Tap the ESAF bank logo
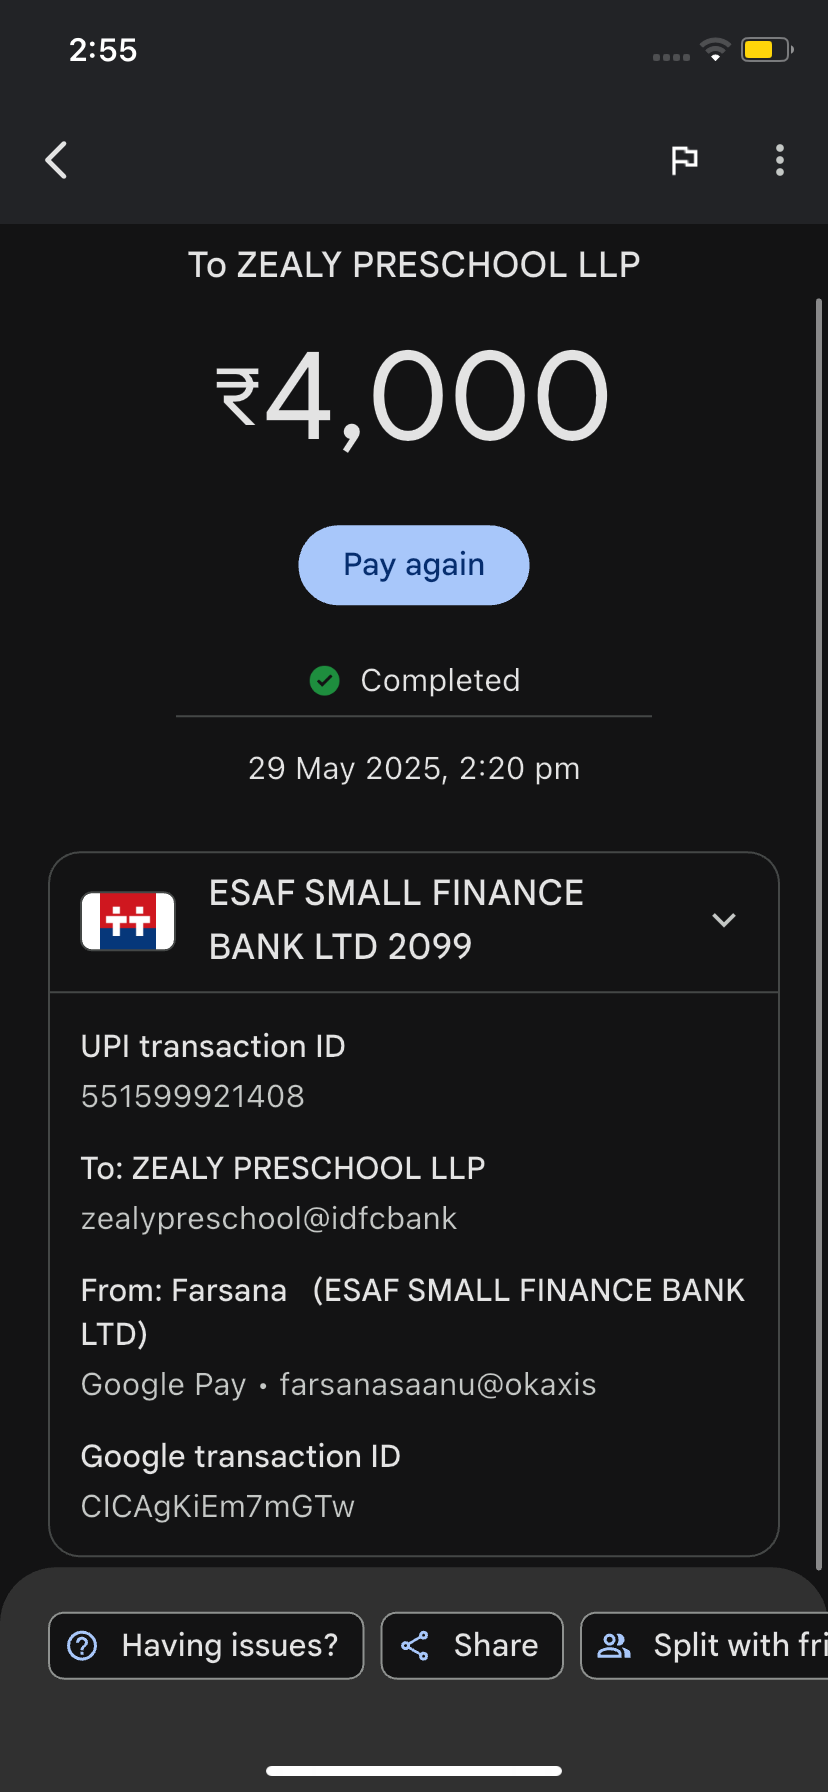Viewport: 828px width, 1792px height. click(128, 921)
